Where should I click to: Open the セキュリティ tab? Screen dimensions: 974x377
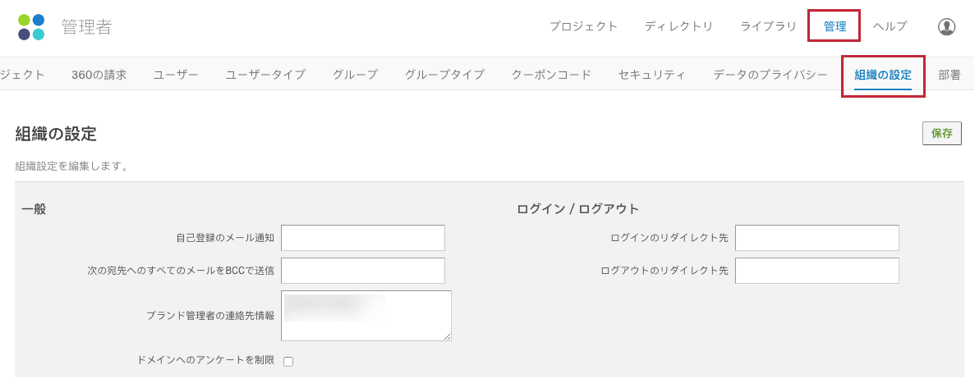pyautogui.click(x=652, y=75)
